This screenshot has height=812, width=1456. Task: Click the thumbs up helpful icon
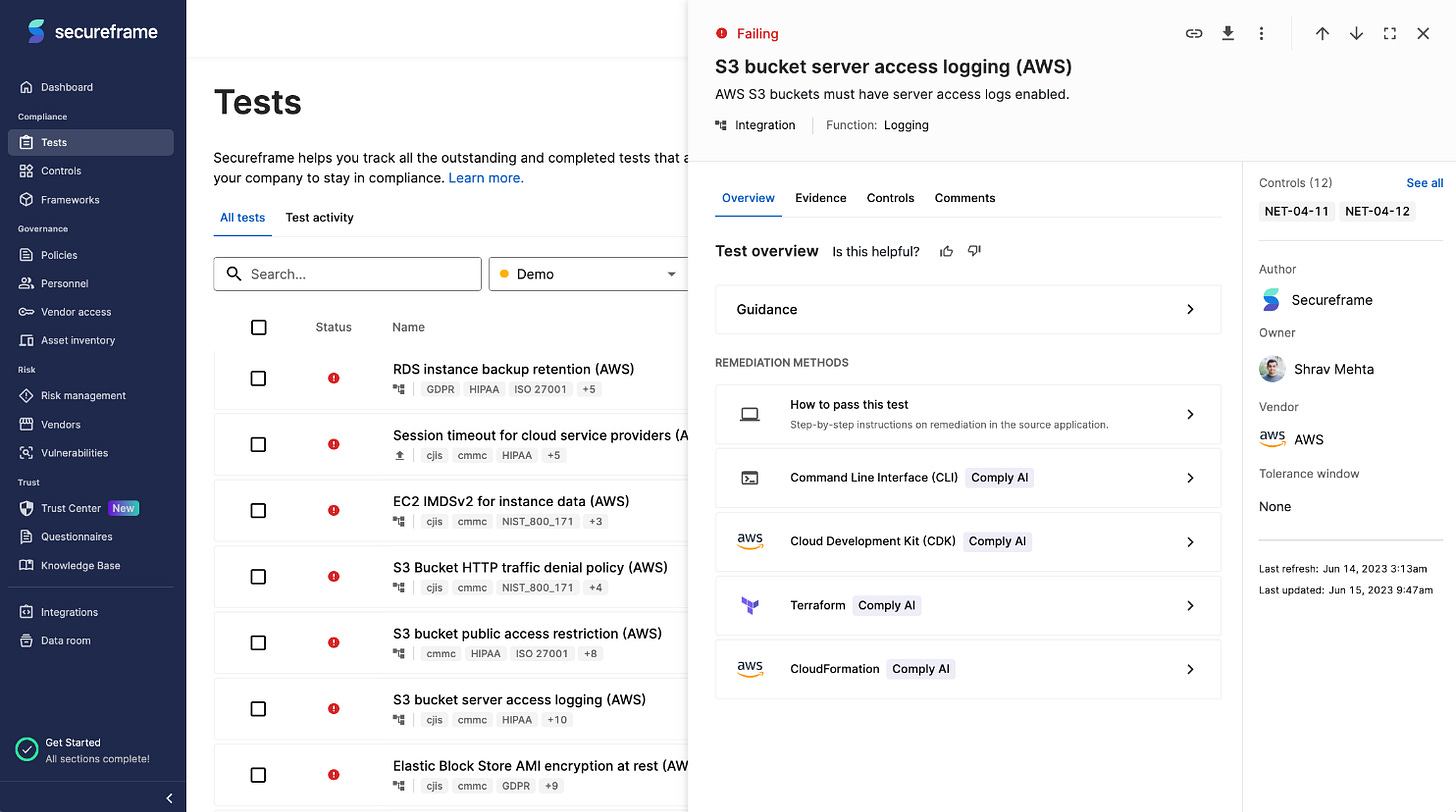[946, 251]
